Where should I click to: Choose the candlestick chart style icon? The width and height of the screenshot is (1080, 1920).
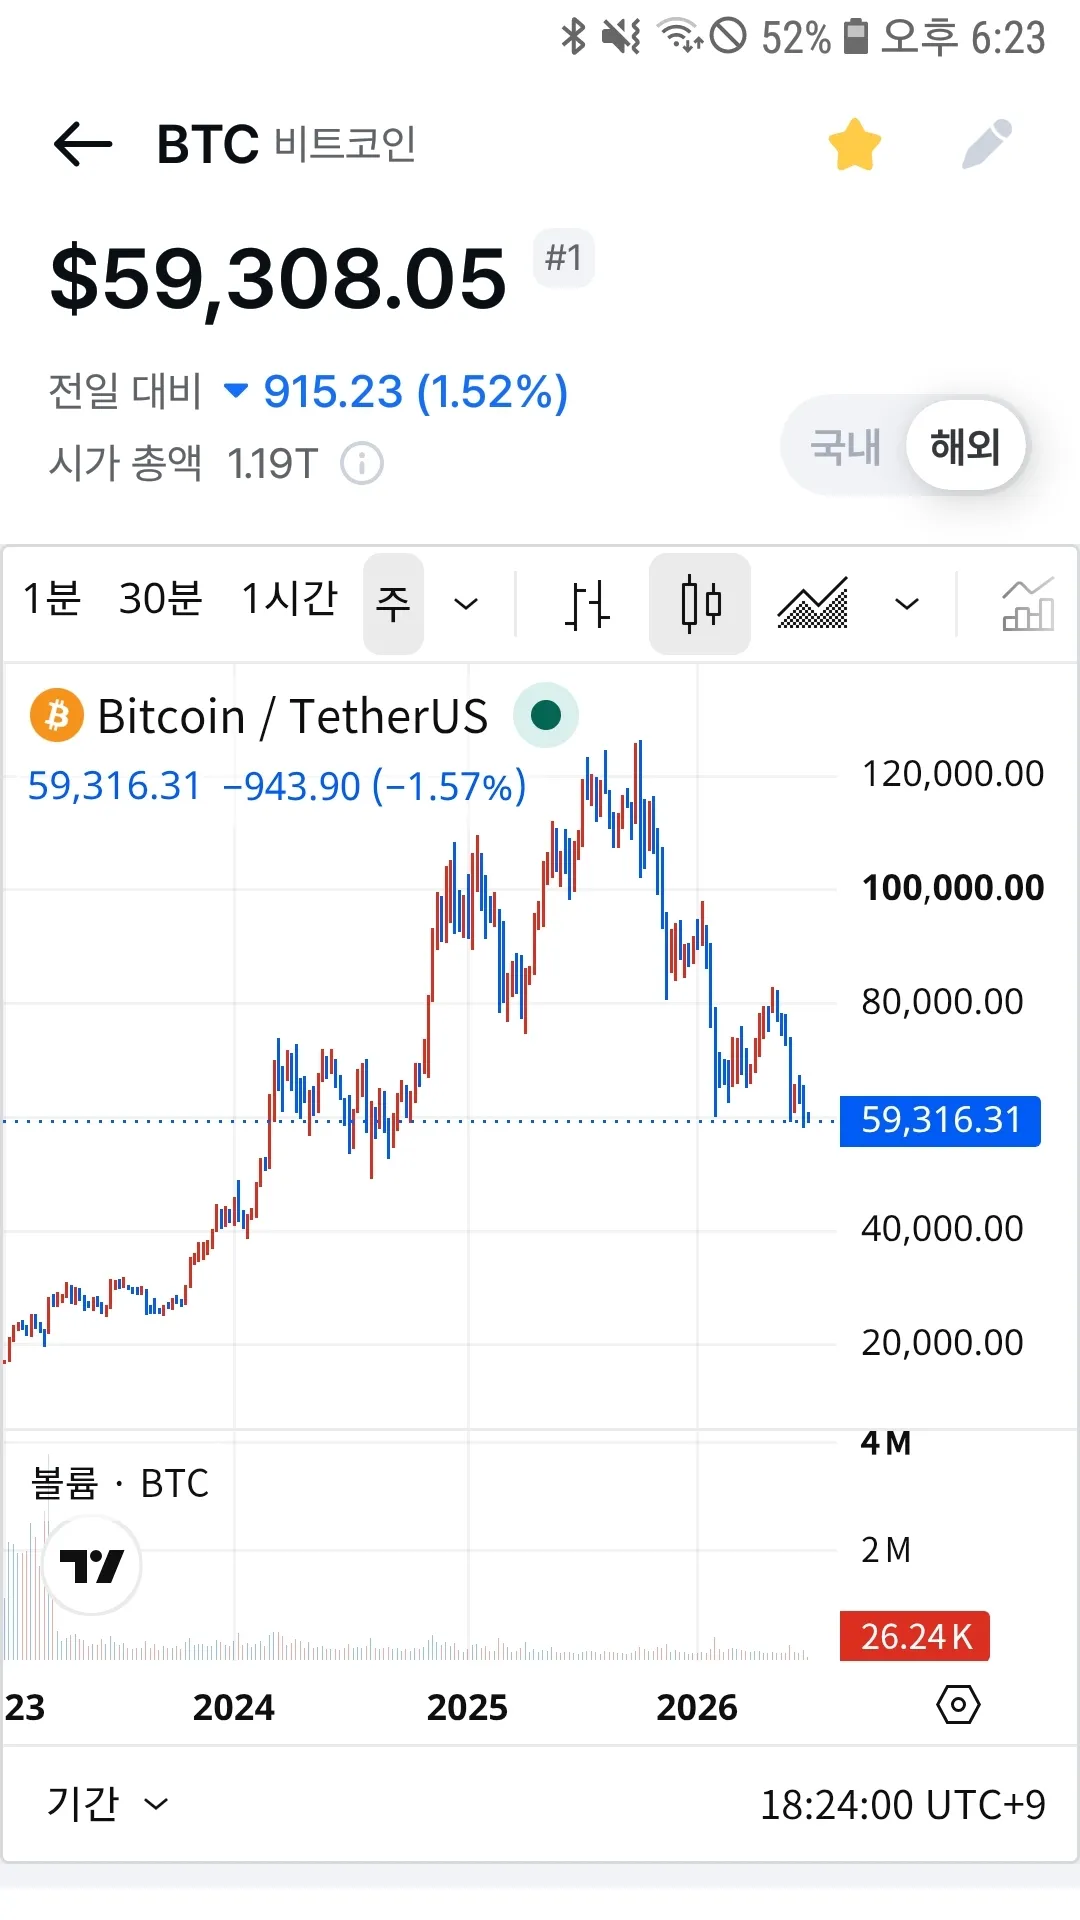click(700, 604)
